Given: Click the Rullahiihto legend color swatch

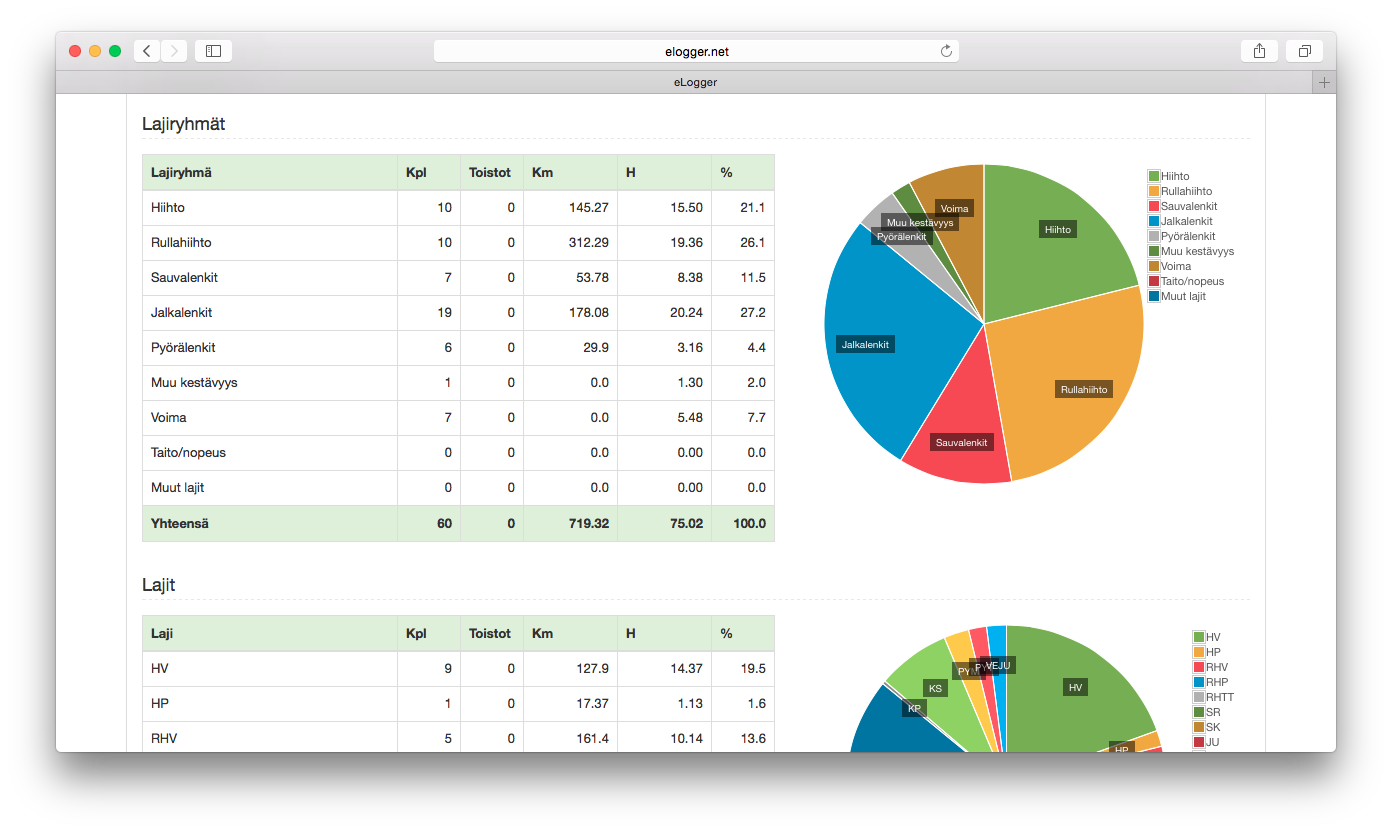Looking at the screenshot, I should (x=1154, y=191).
